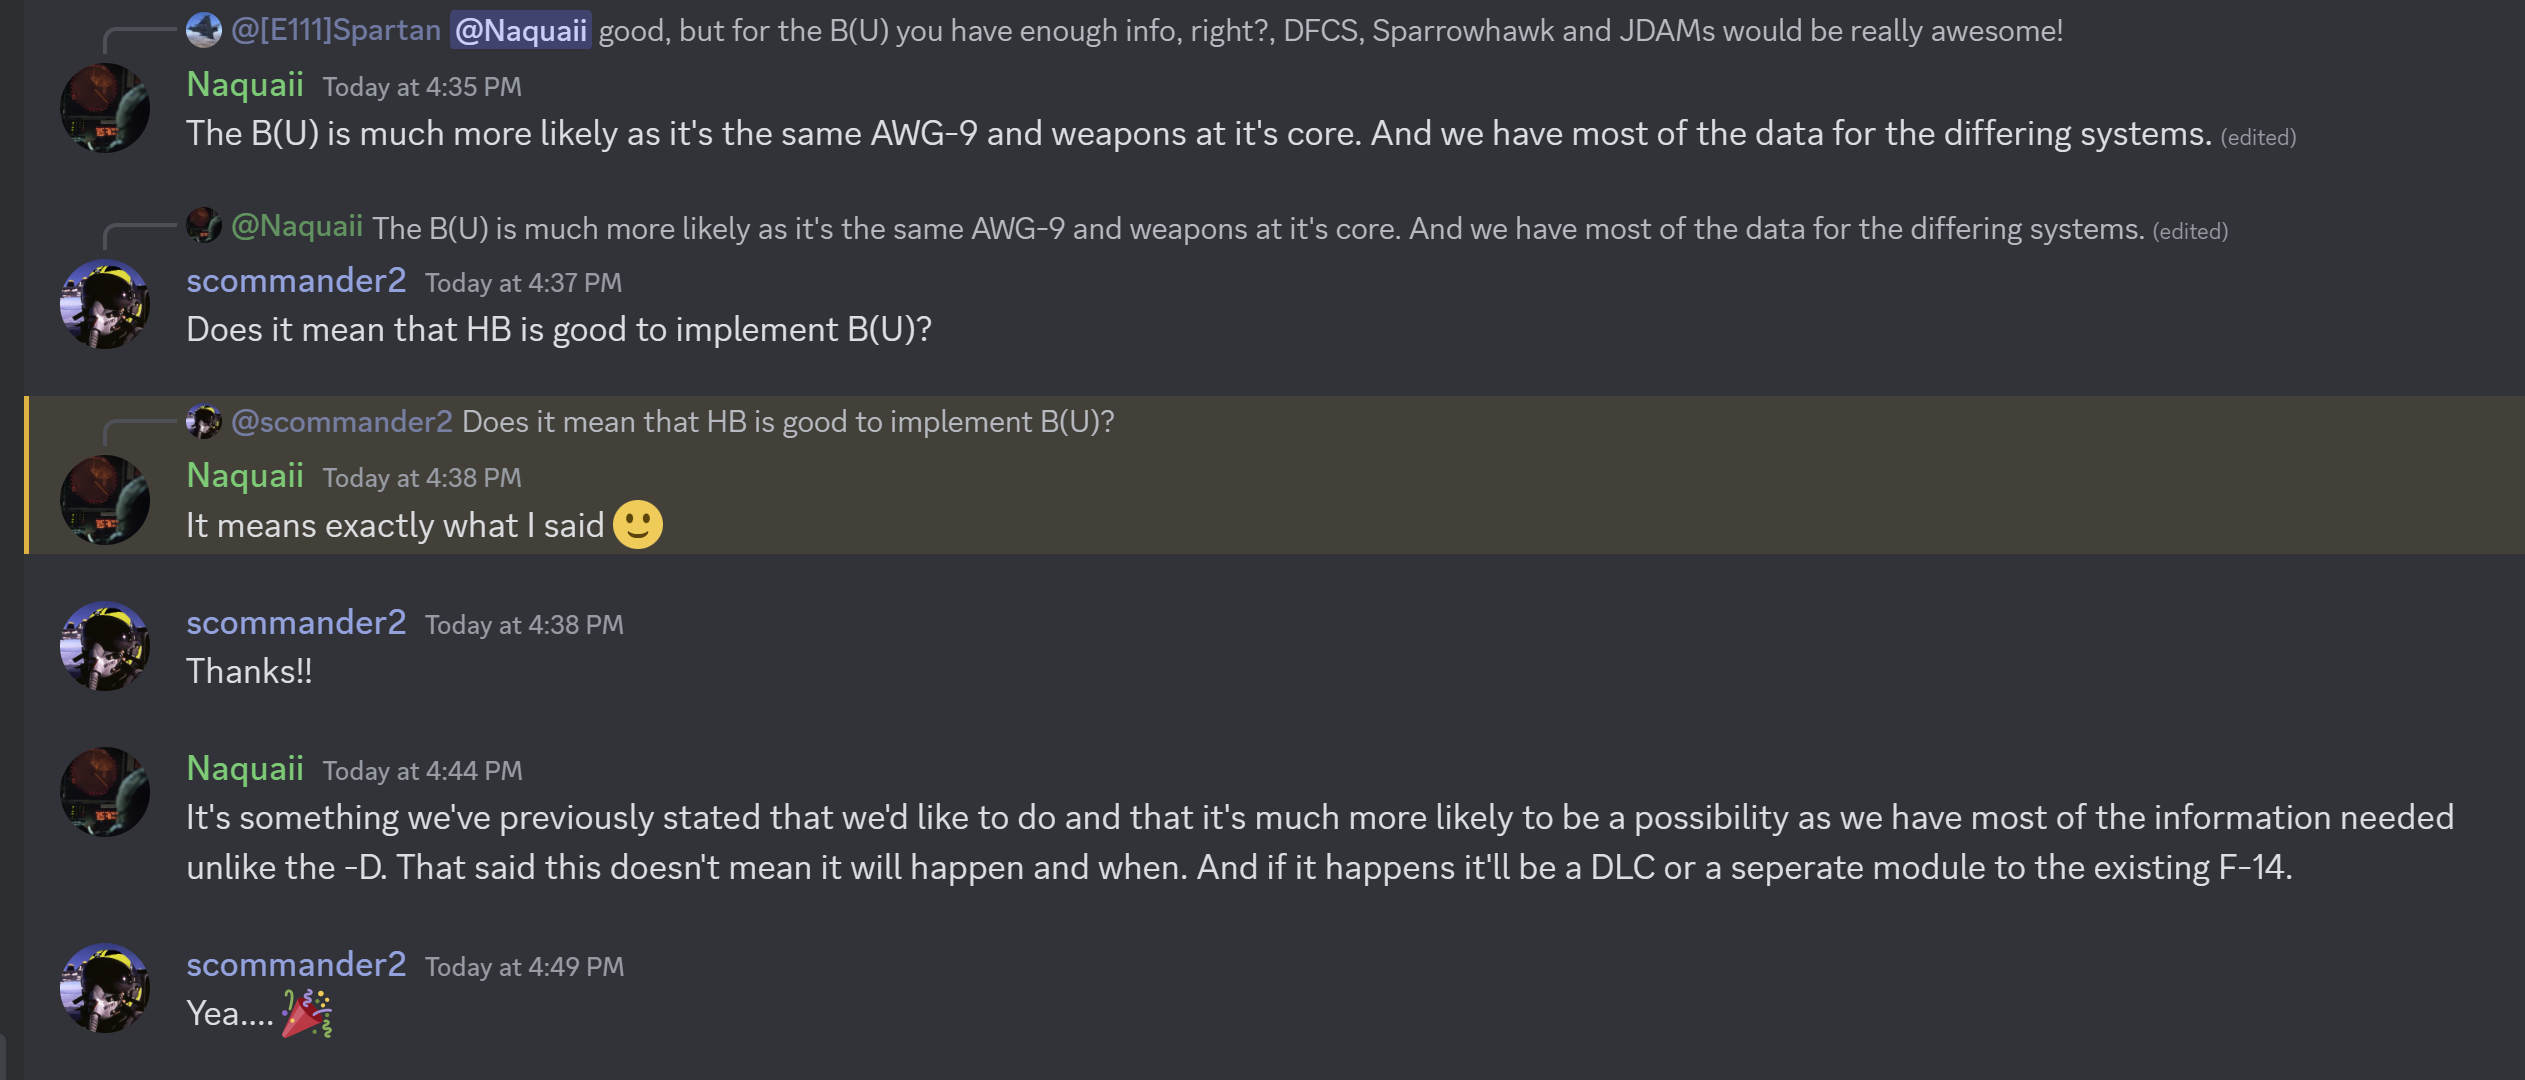Click the 'Today at 4:44 PM' timestamp
Viewport: 2525px width, 1080px height.
(422, 771)
